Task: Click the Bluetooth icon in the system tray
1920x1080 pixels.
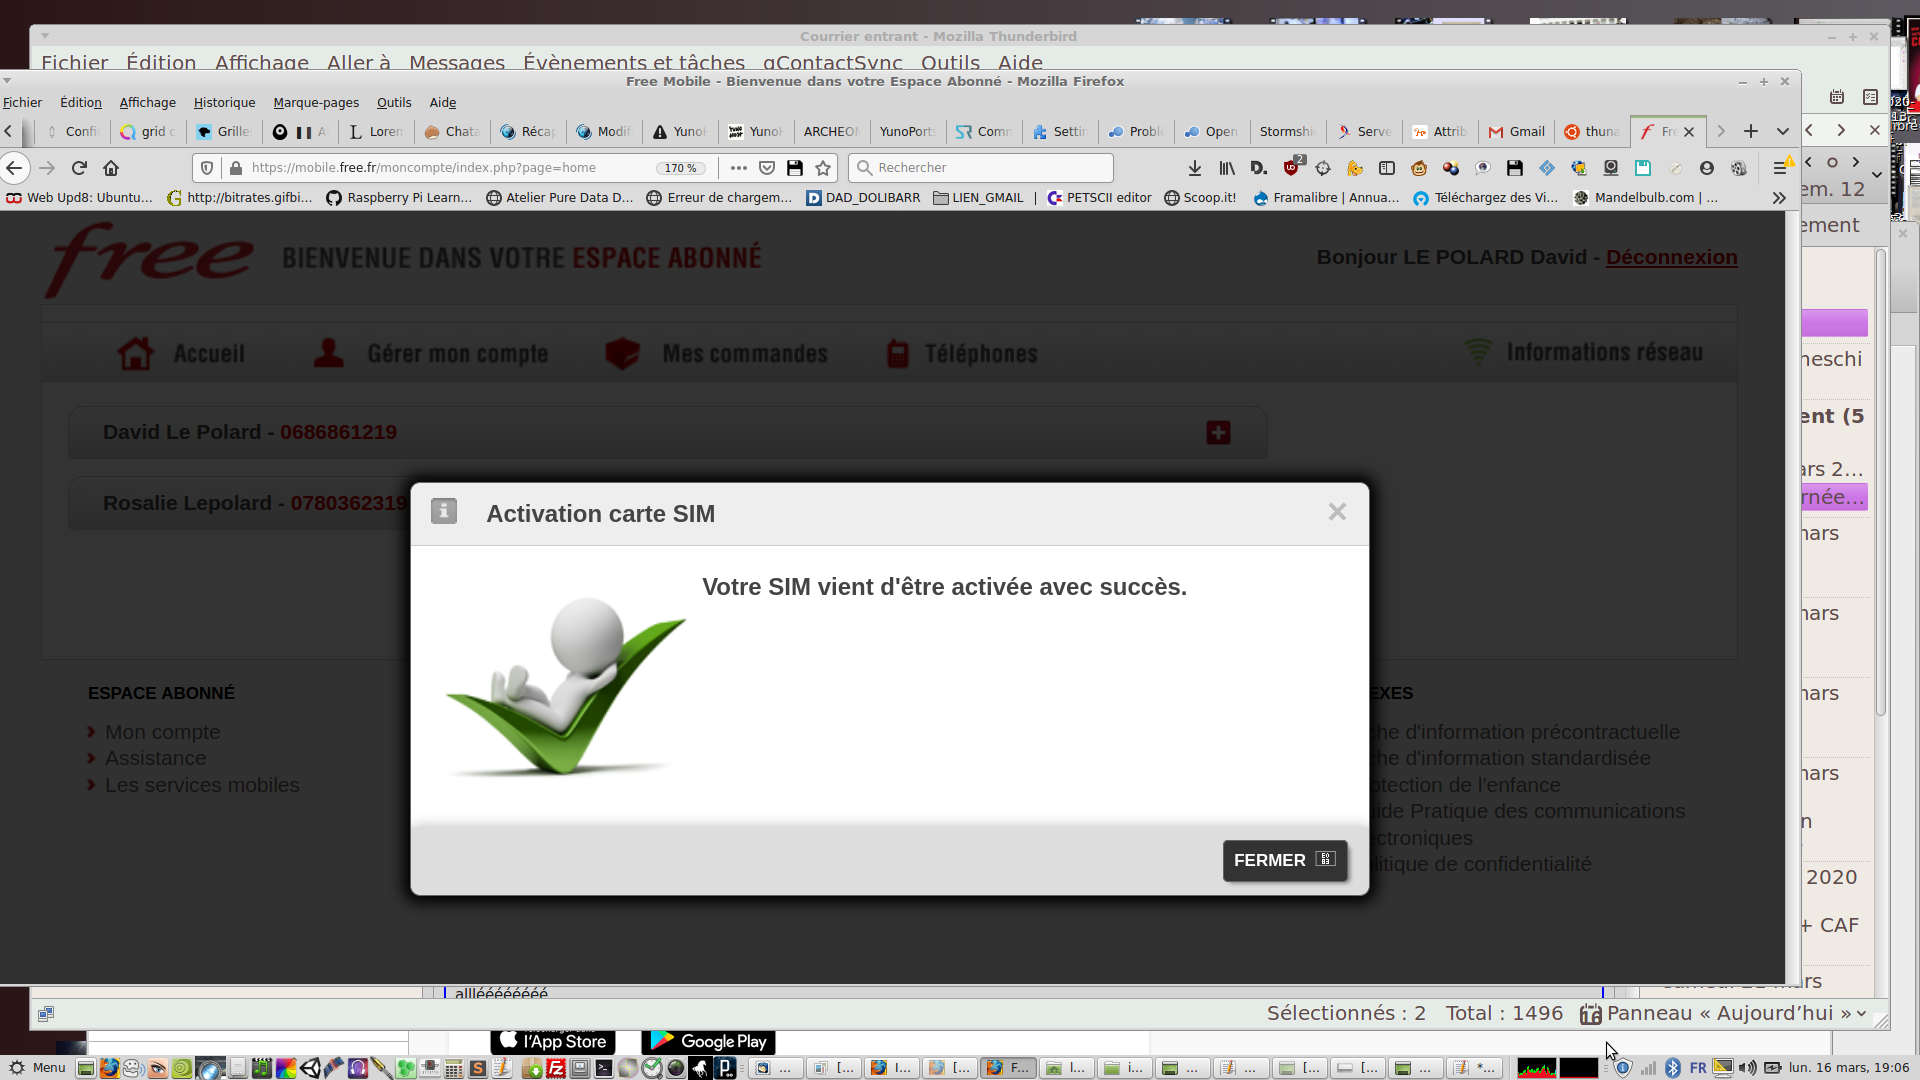Action: (1673, 1068)
